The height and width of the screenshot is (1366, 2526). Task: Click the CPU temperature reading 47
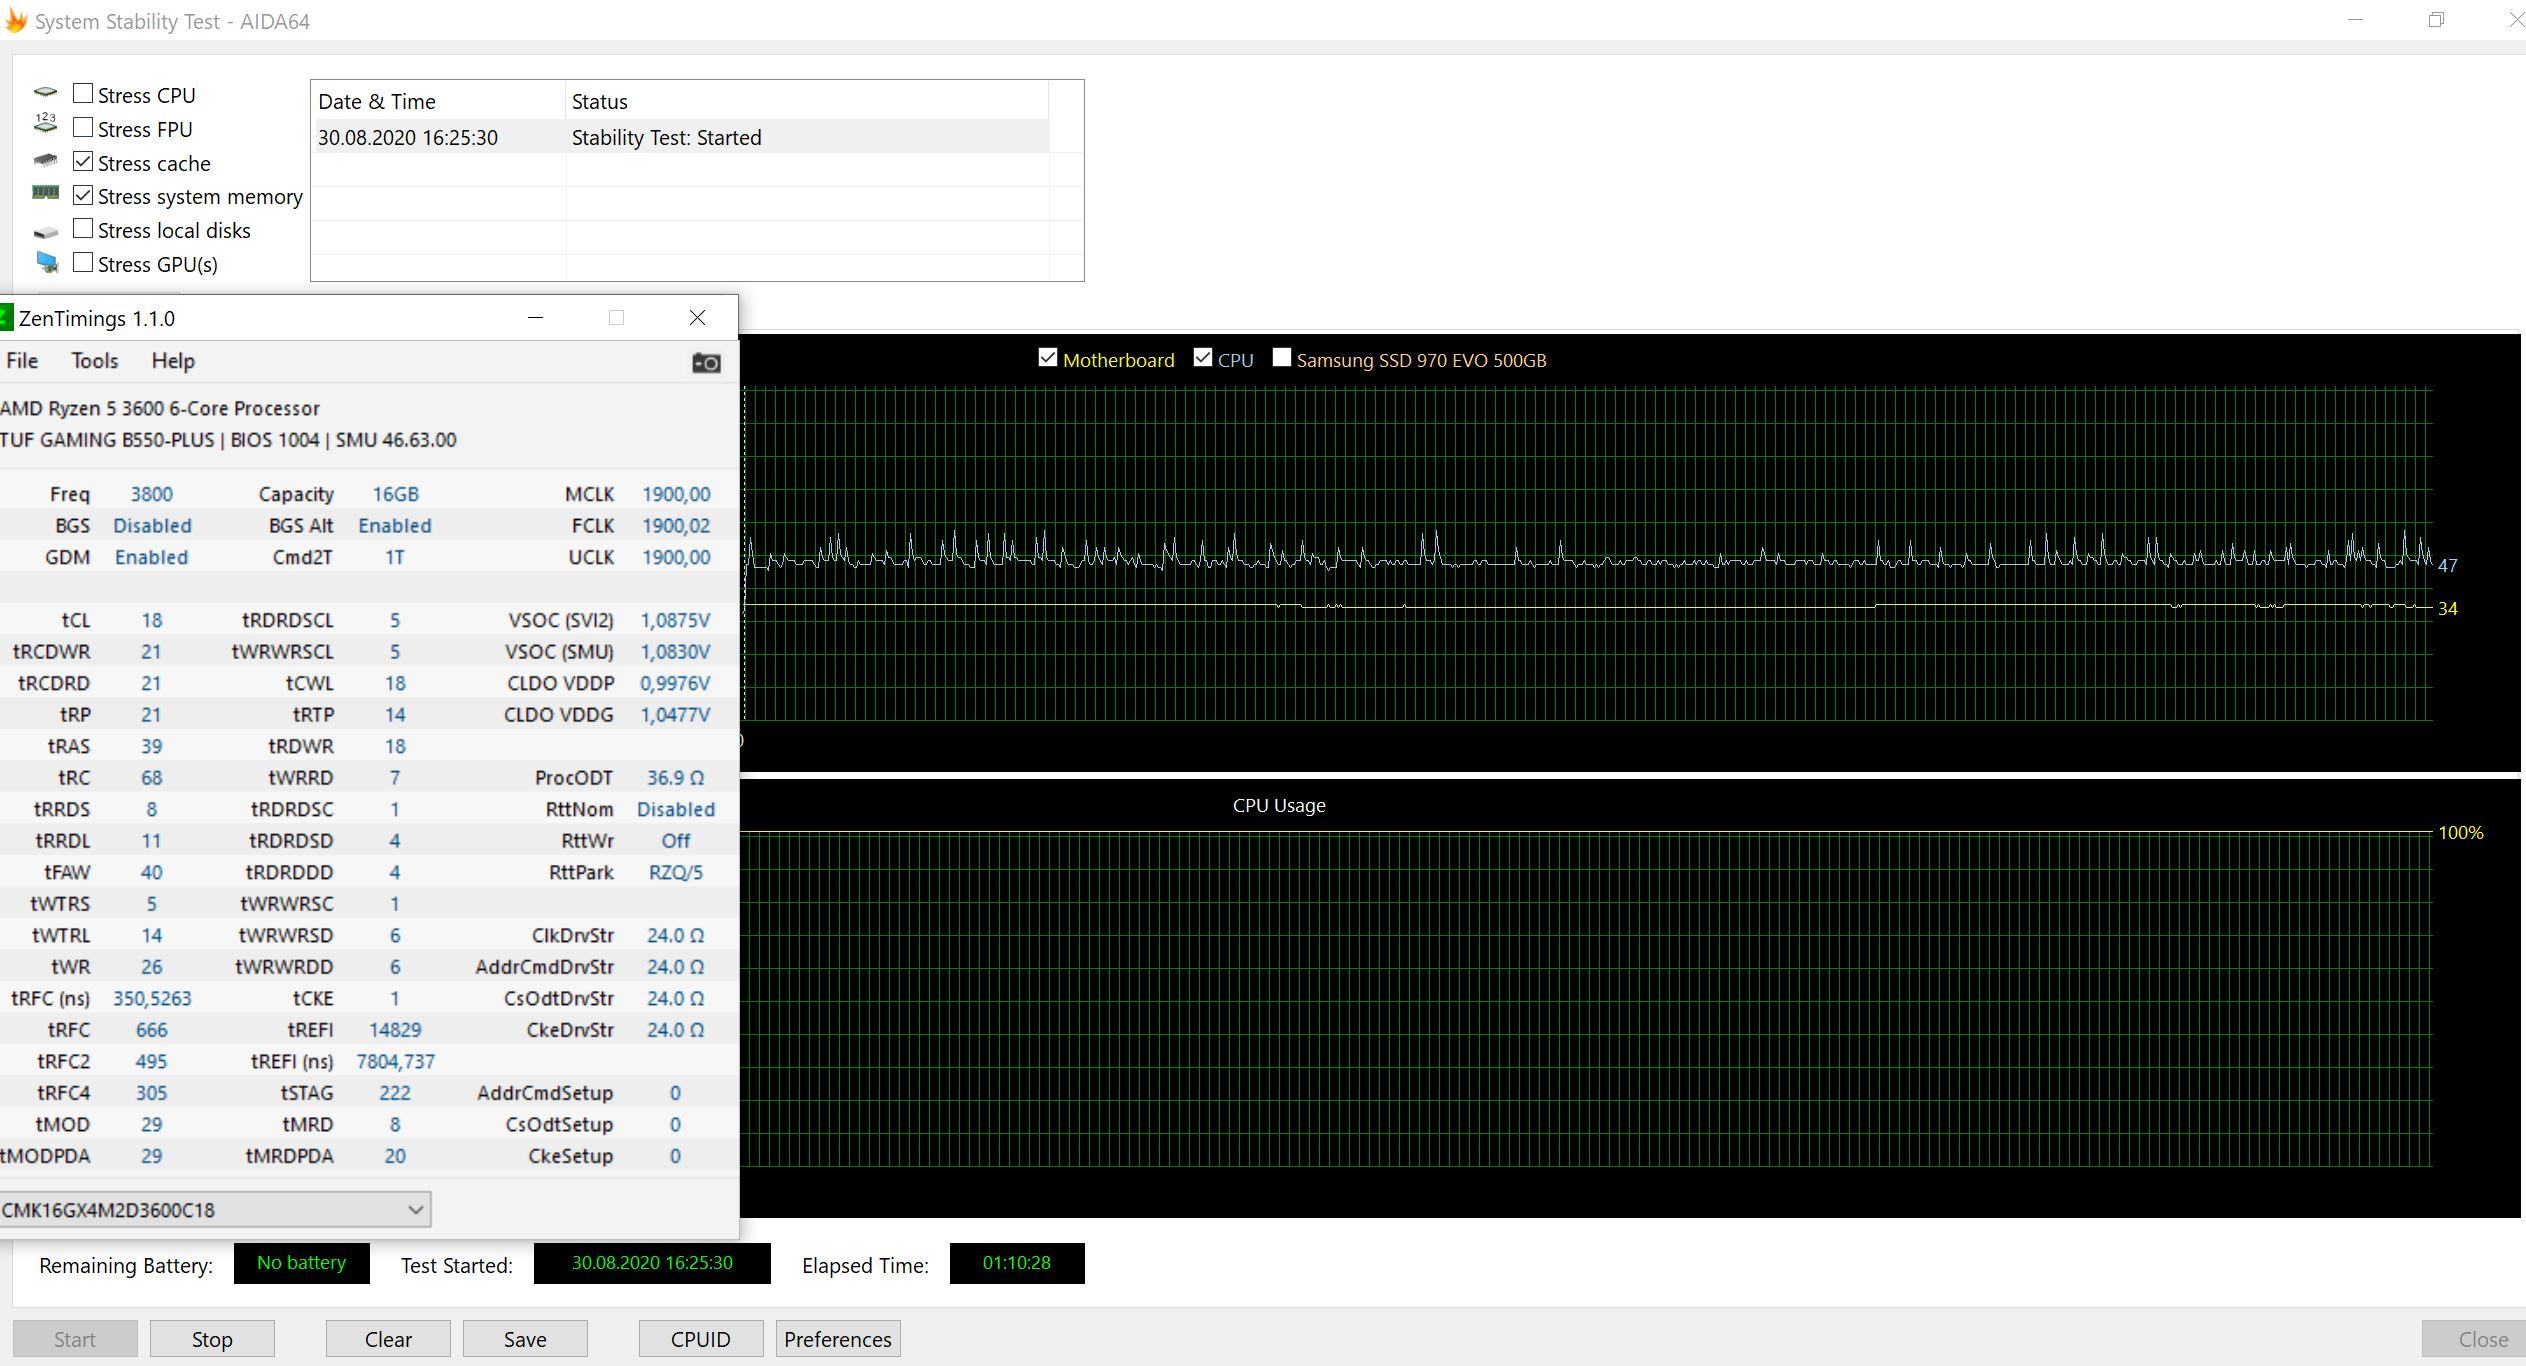coord(2447,565)
